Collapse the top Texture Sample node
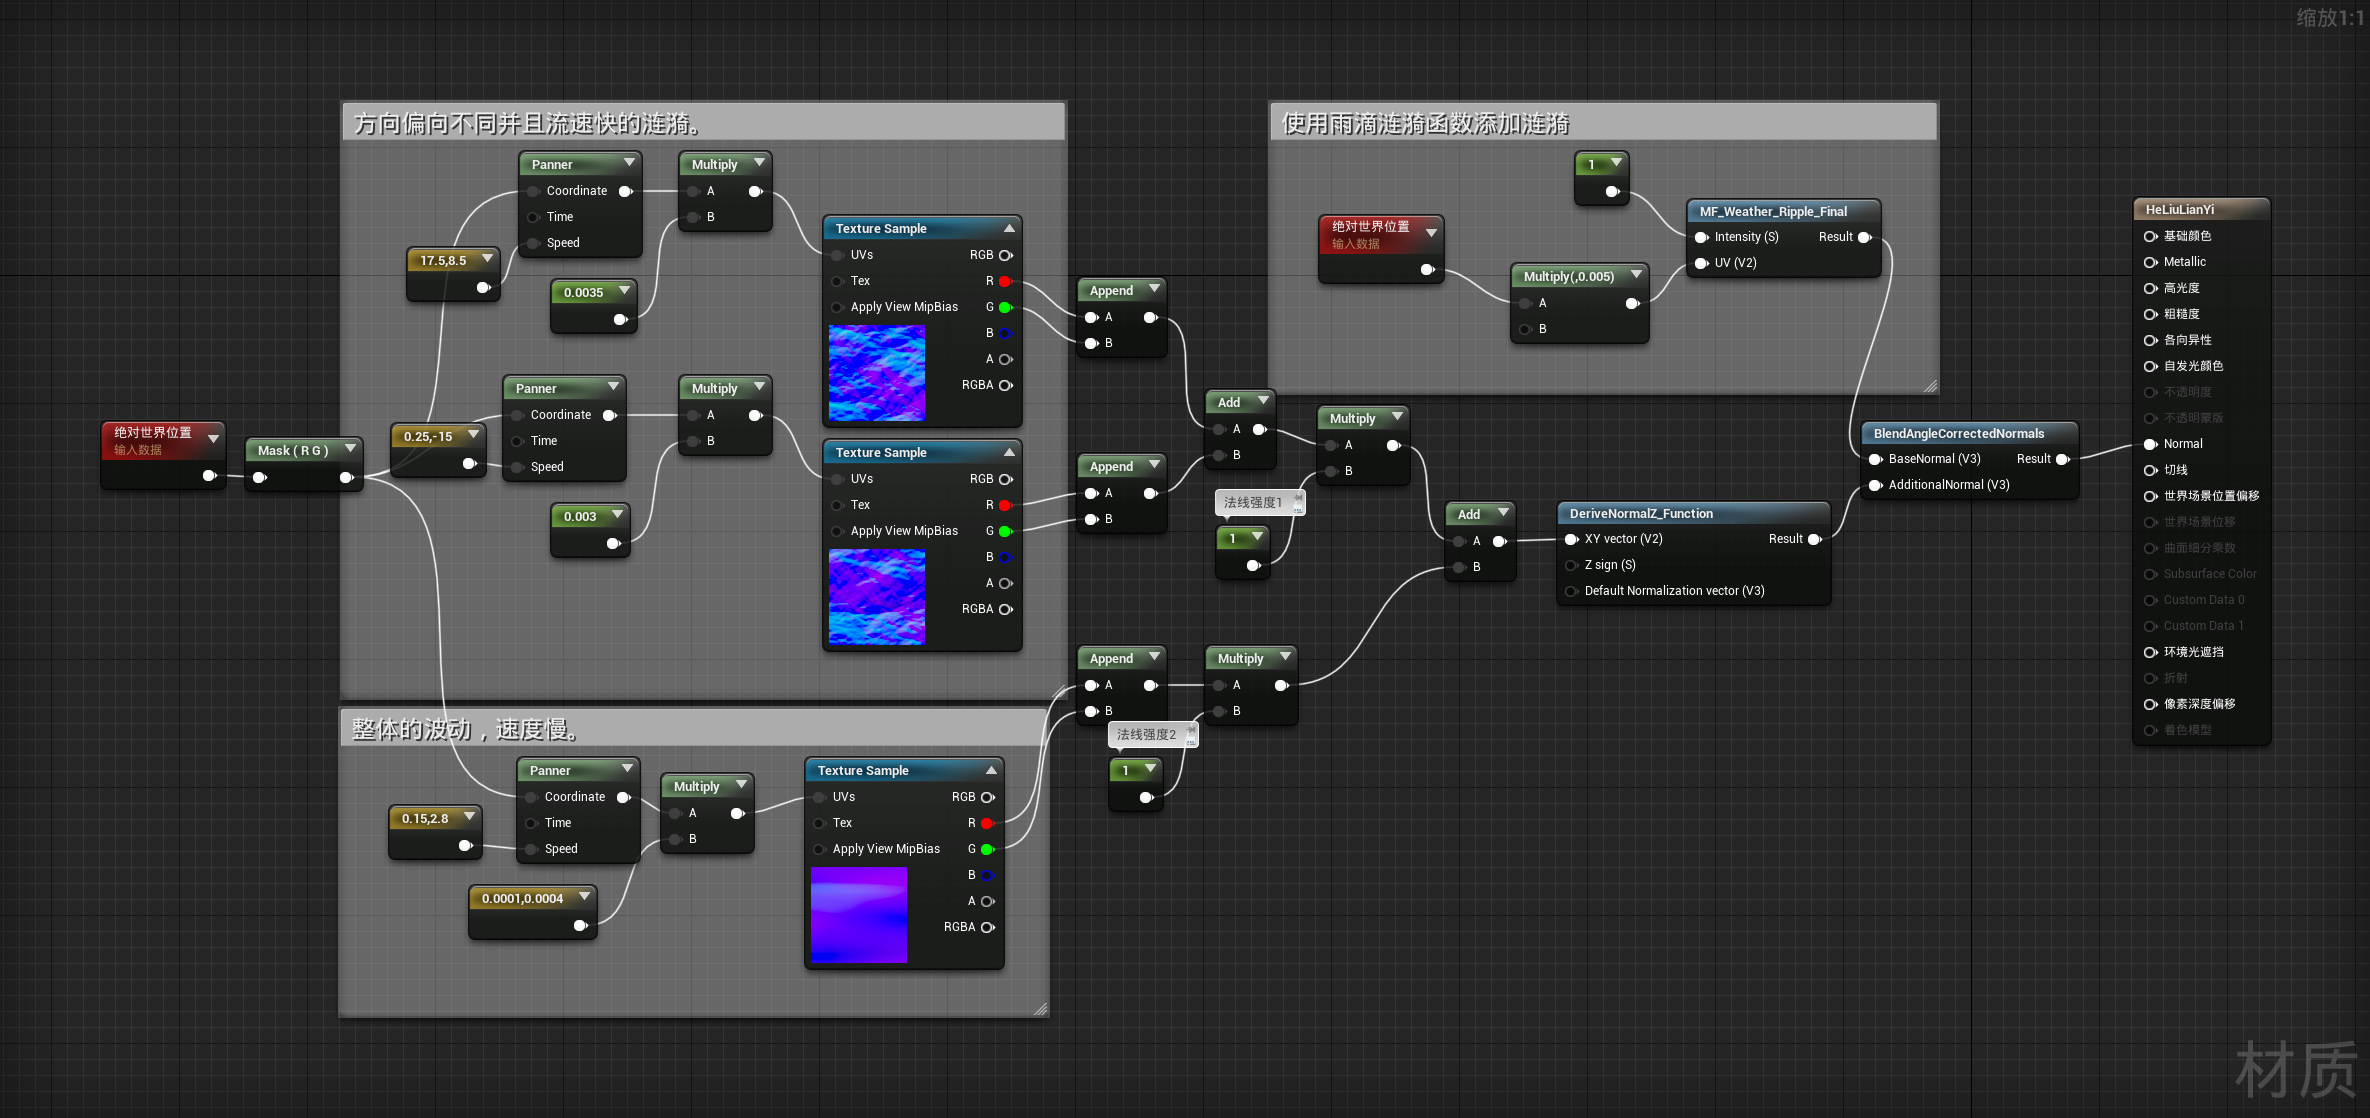The height and width of the screenshot is (1118, 2370). (1009, 228)
